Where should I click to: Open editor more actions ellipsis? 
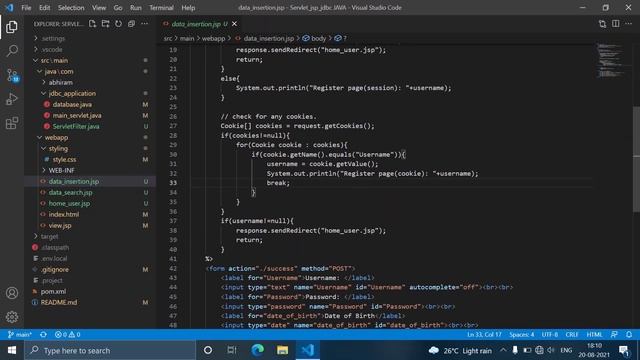coord(629,24)
